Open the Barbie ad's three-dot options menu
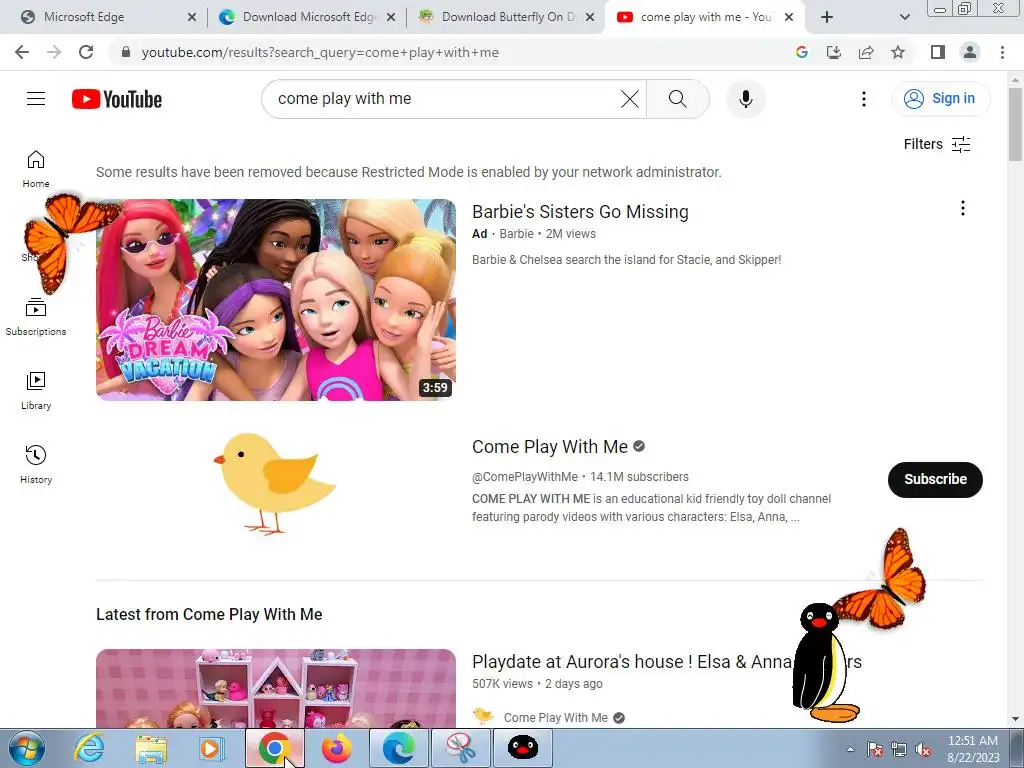 pos(963,208)
